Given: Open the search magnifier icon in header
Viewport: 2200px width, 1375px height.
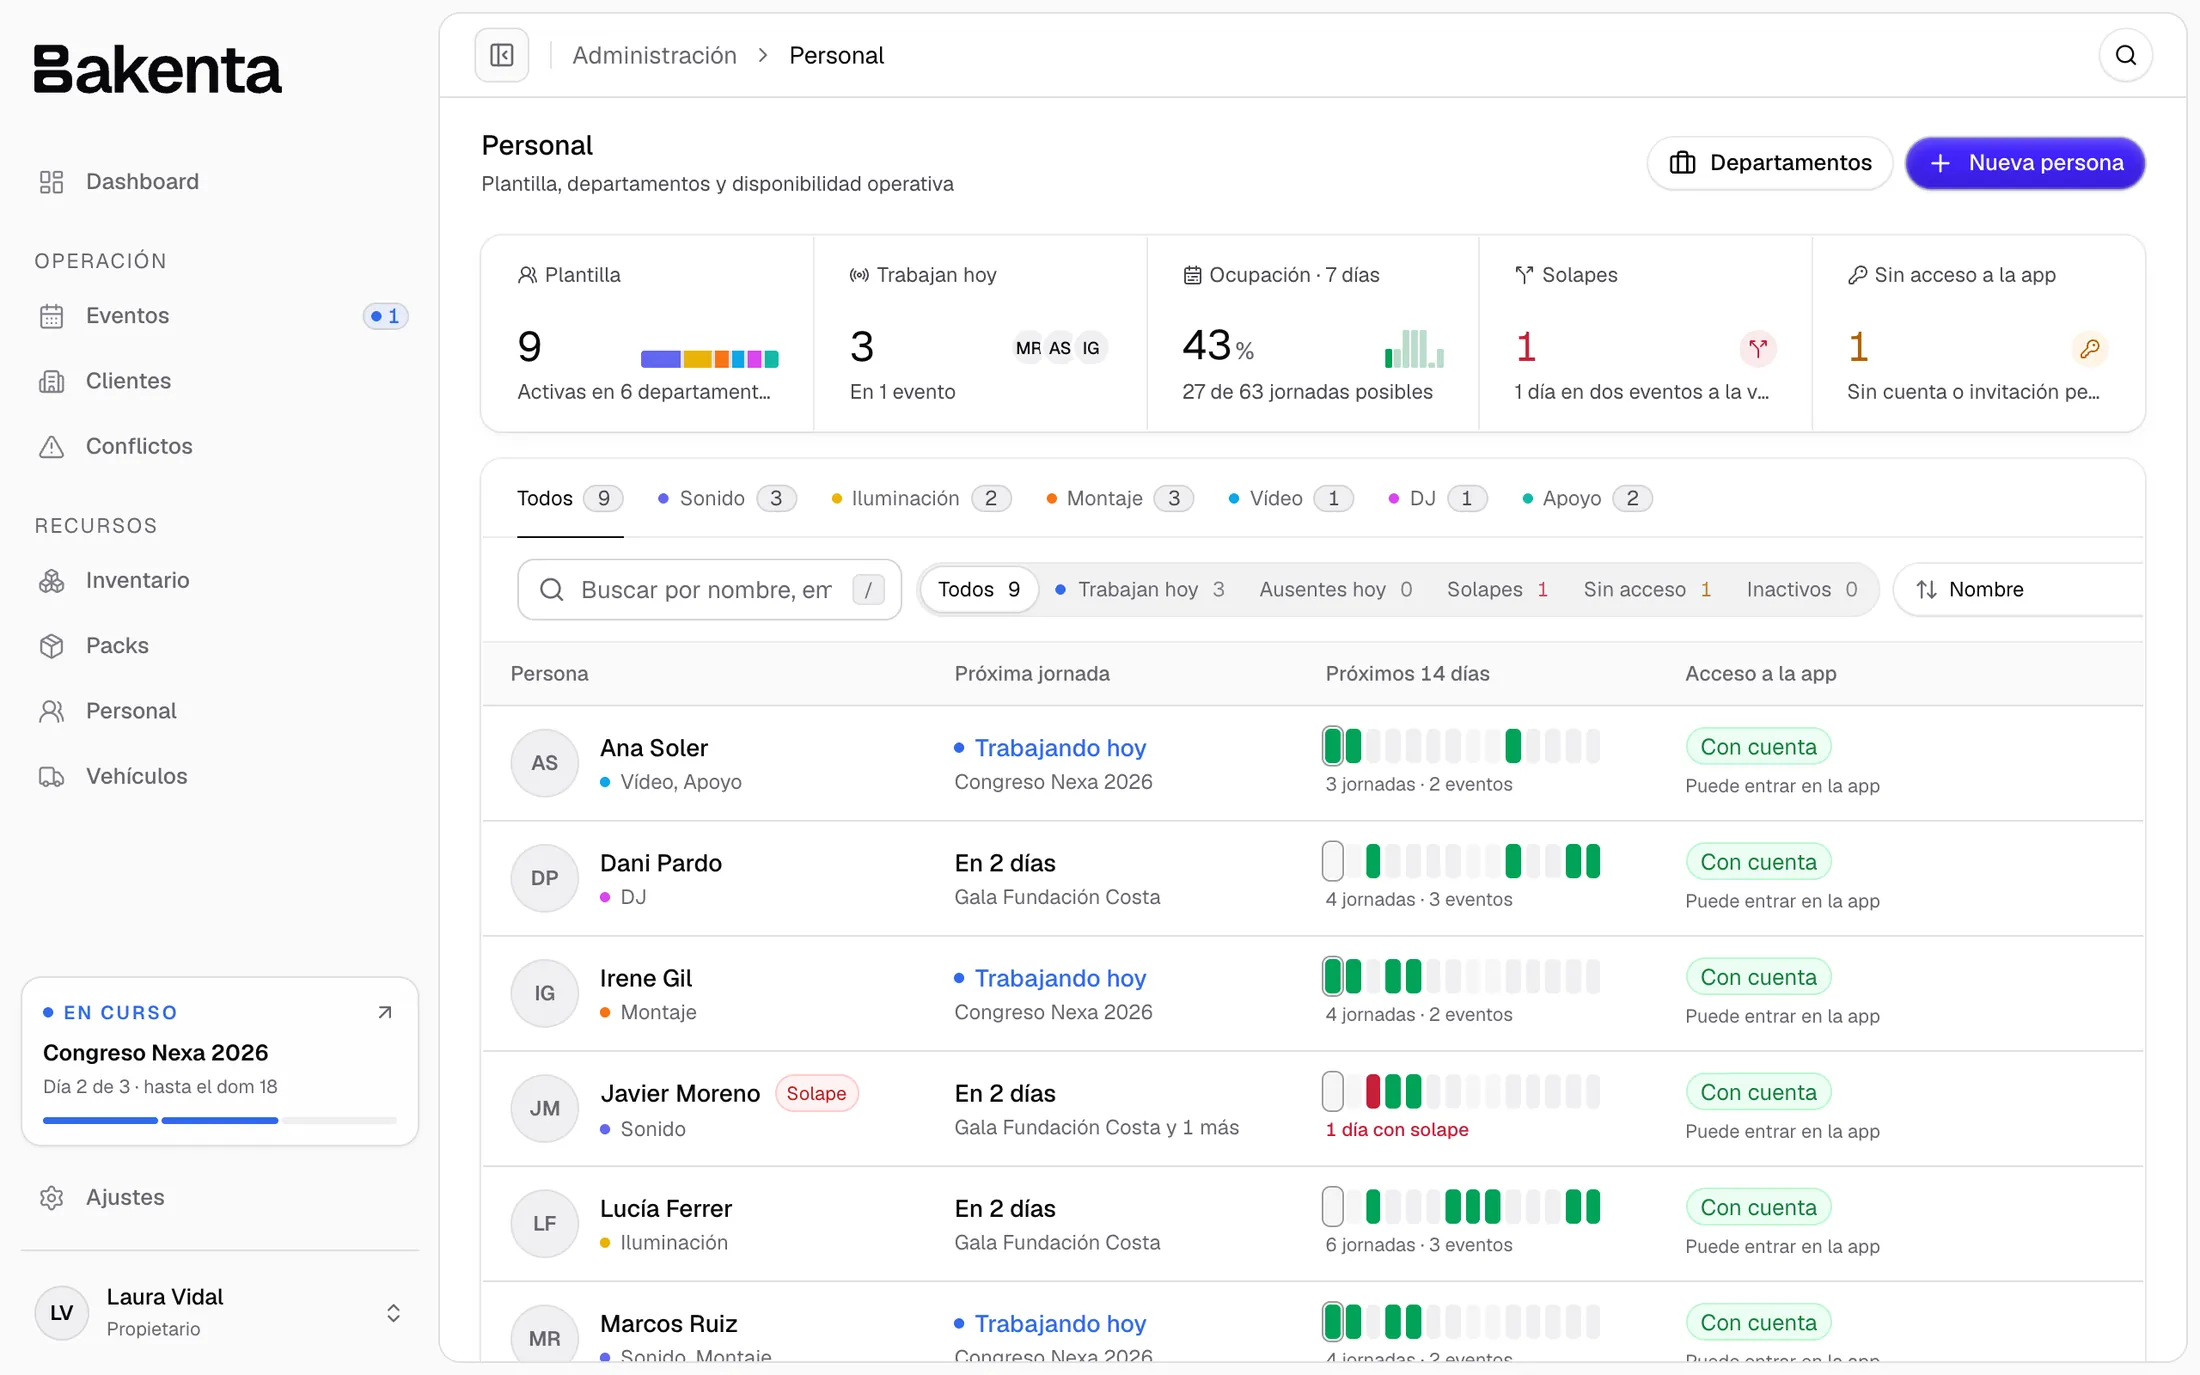Looking at the screenshot, I should [2126, 55].
